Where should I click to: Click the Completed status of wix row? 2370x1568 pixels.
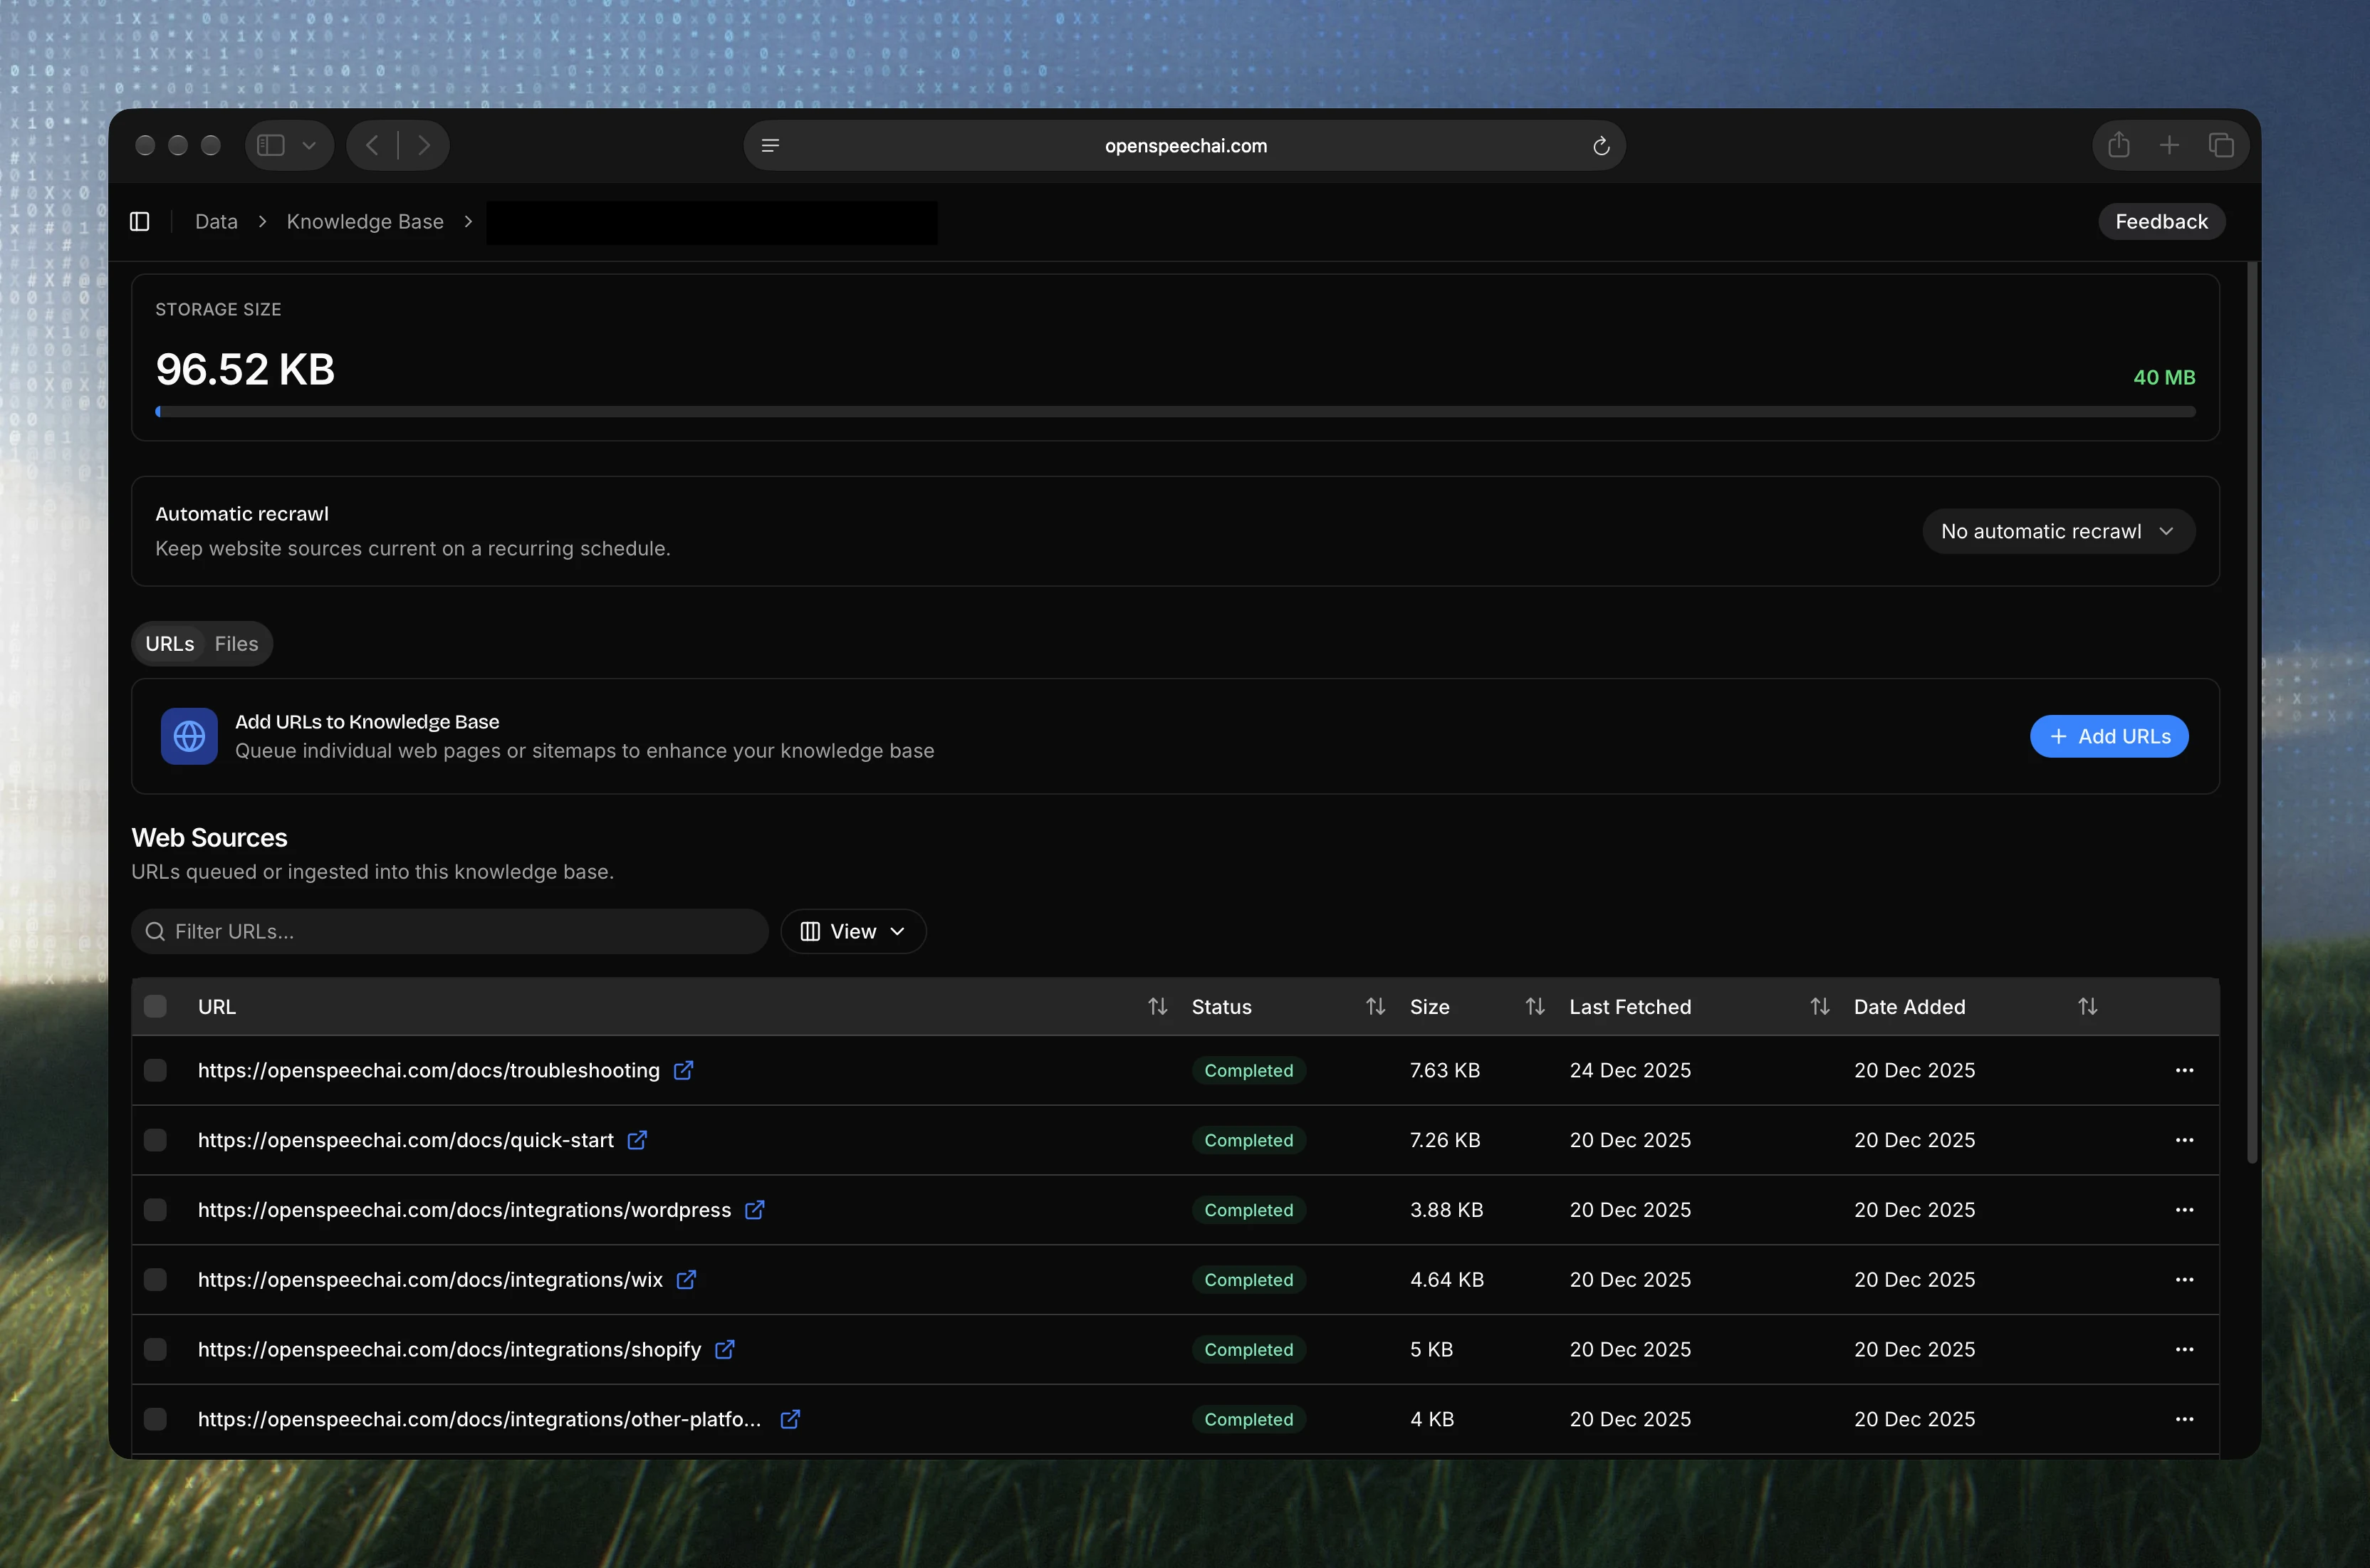1249,1280
